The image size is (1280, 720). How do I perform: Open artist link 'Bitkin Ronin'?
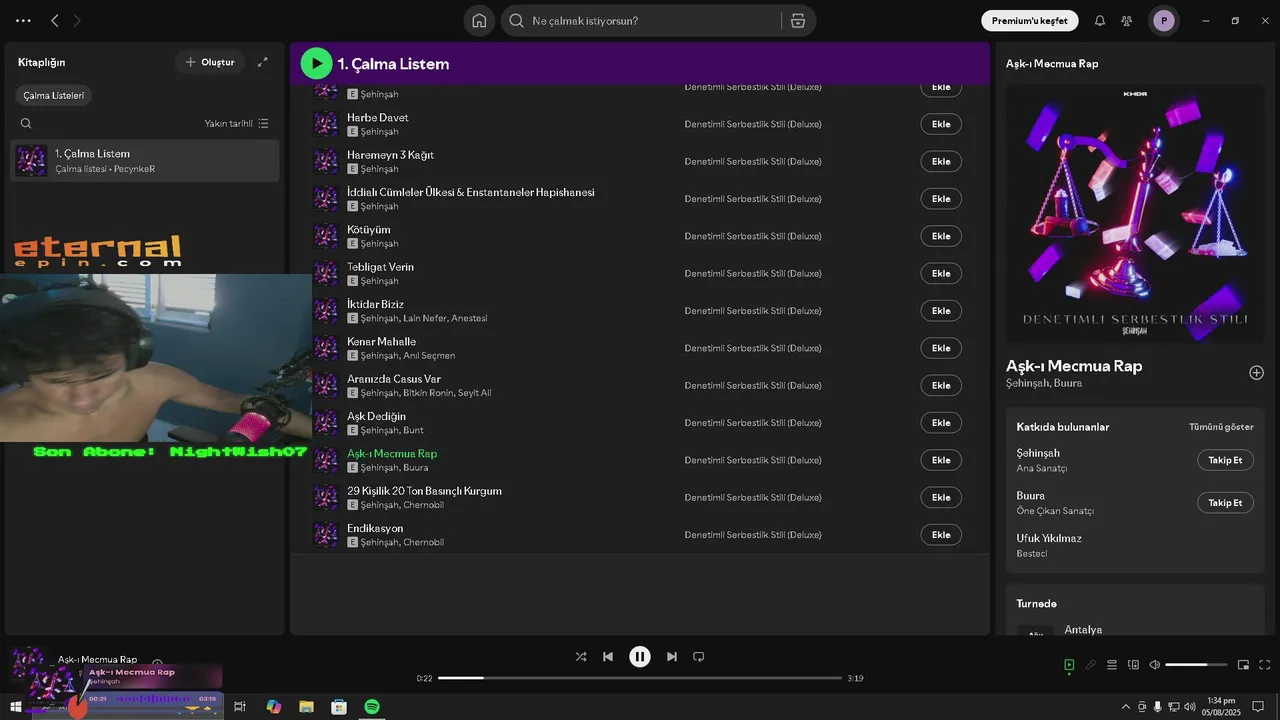428,393
